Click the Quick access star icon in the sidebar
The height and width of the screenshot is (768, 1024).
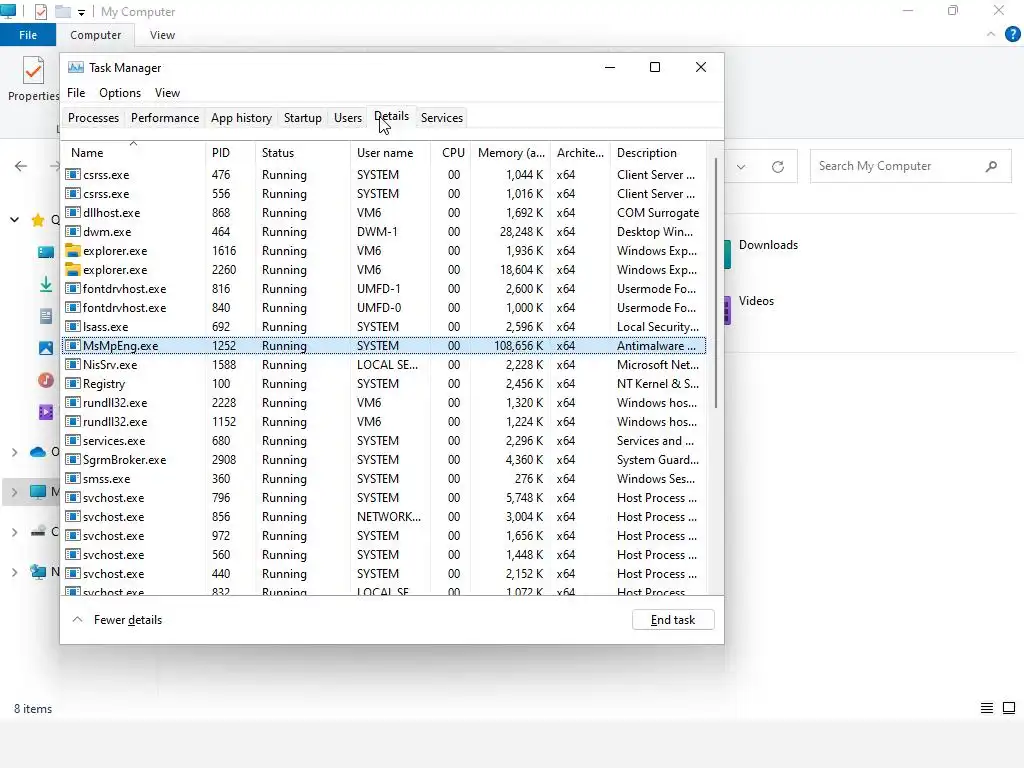point(38,219)
